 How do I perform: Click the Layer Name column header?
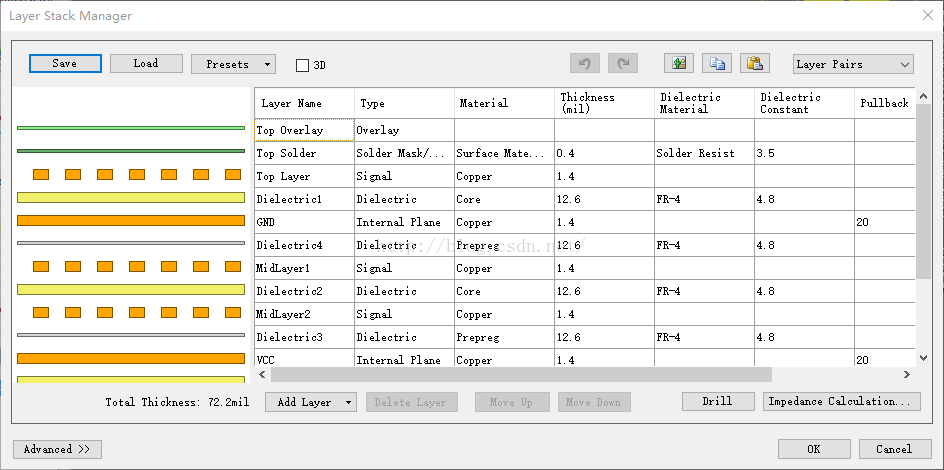tap(305, 103)
